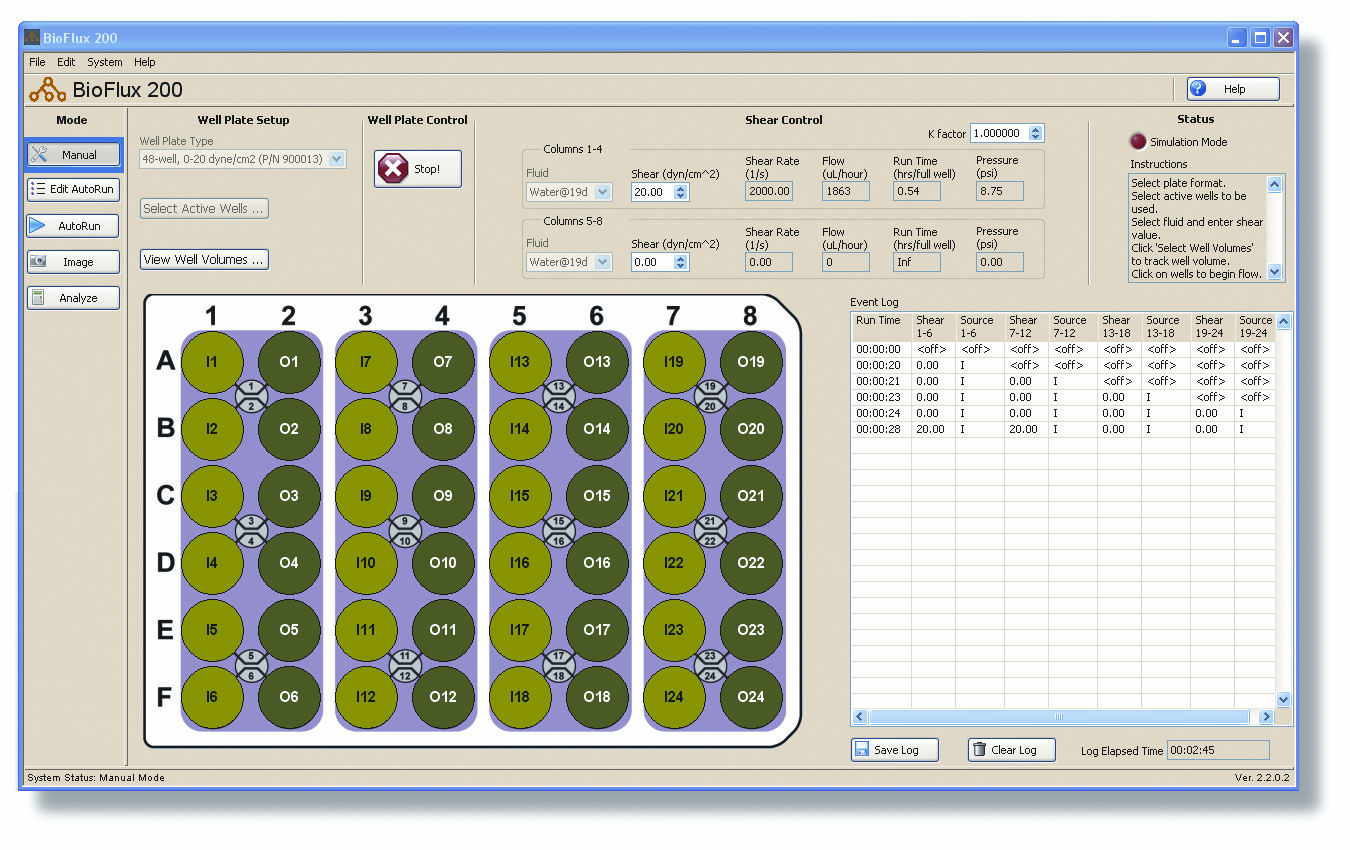The height and width of the screenshot is (850, 1350).
Task: Click the red X Stop icon
Action: point(393,169)
